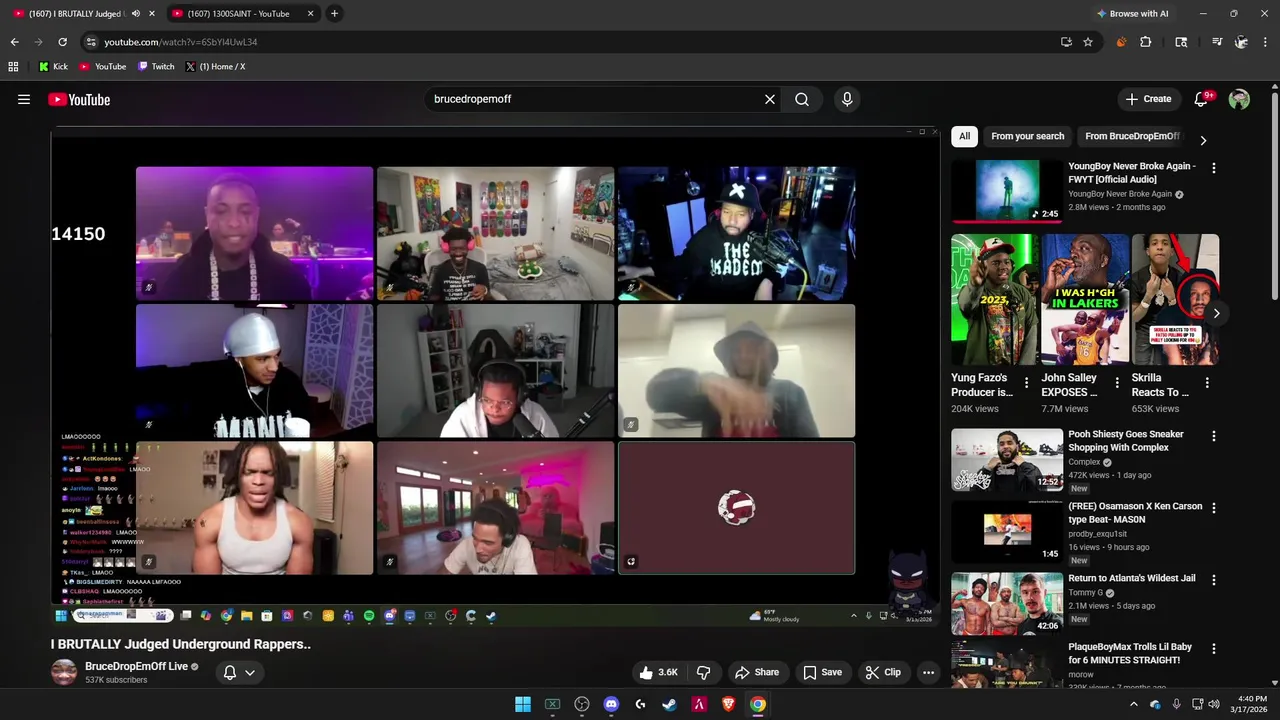
Task: Open Discord from taskbar
Action: click(x=611, y=704)
